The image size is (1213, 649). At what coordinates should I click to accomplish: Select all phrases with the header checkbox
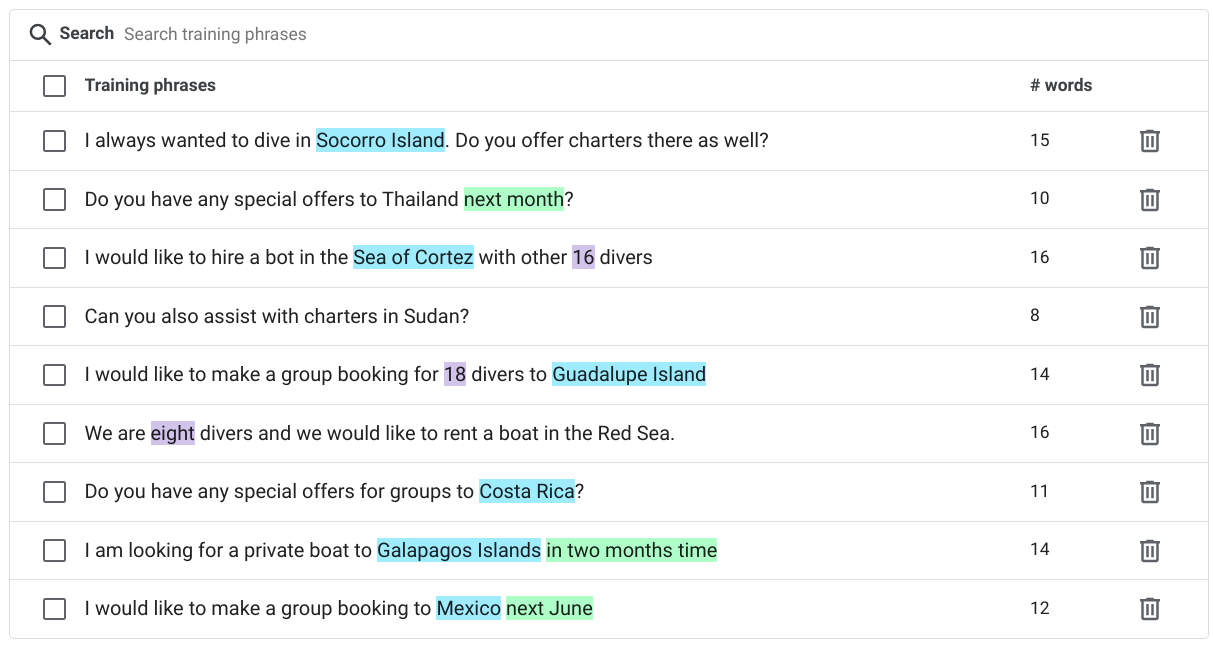point(54,86)
